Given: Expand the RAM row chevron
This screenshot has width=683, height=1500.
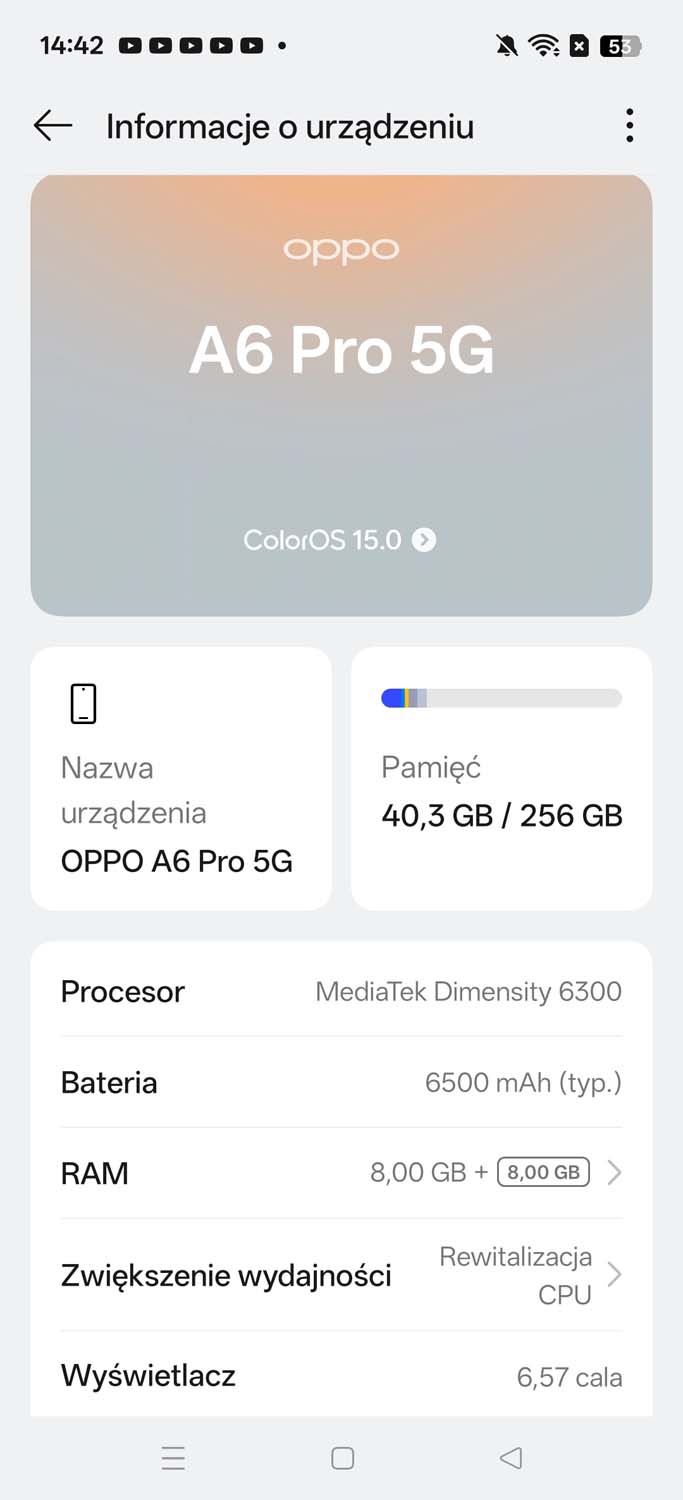Looking at the screenshot, I should pos(614,1172).
